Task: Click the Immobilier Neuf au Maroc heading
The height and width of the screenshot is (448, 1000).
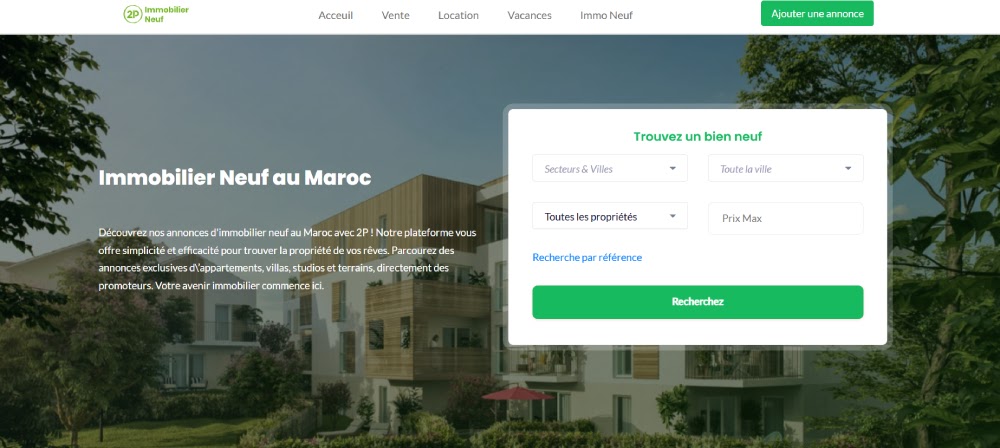Action: point(235,177)
